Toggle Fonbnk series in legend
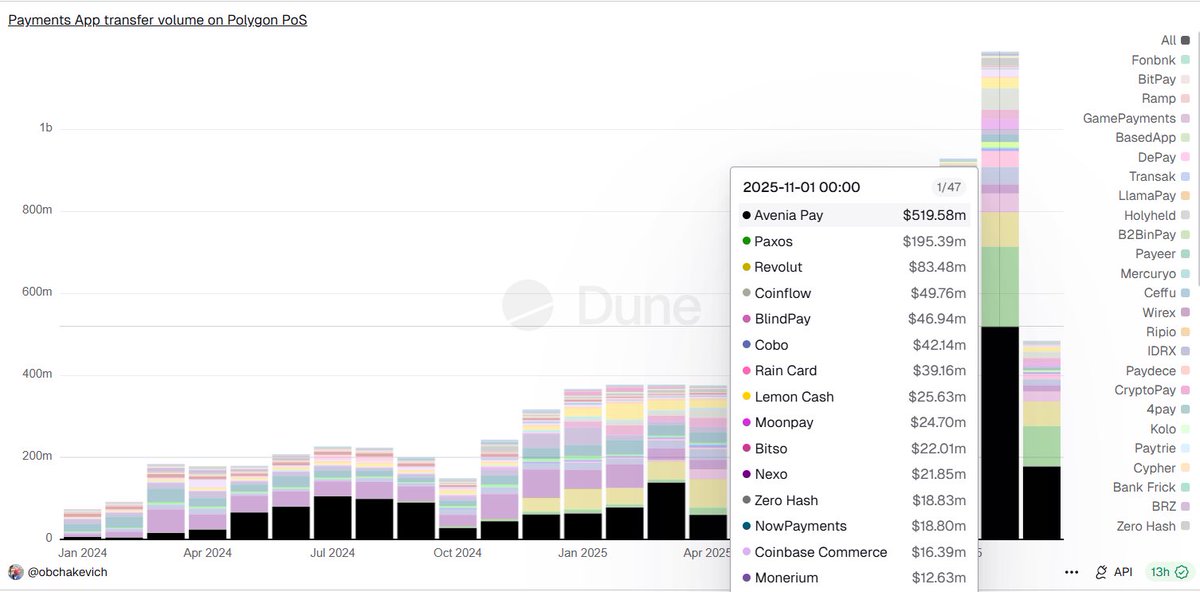The image size is (1200, 592). [1160, 60]
